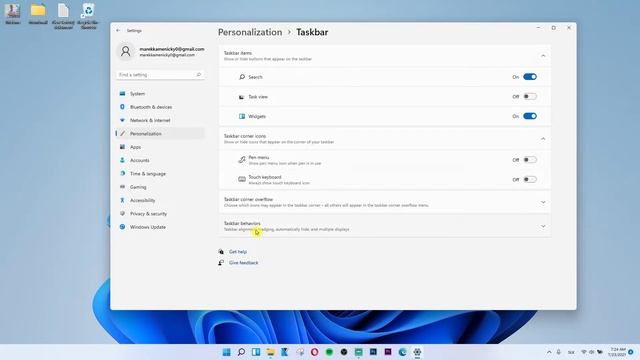Open the Widgets taskbar button

256,352
